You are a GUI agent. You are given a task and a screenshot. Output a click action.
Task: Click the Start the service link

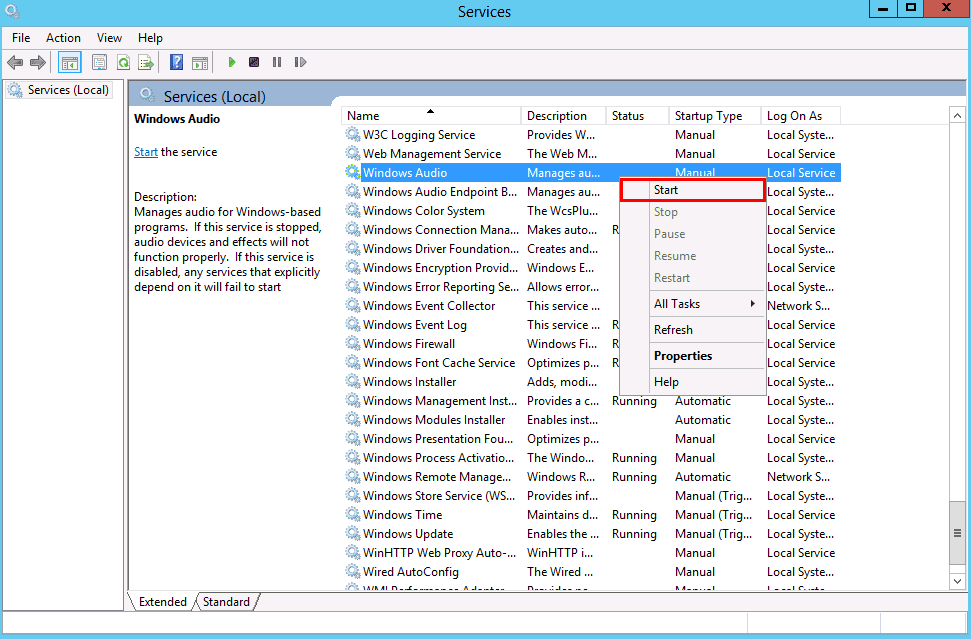(x=146, y=152)
